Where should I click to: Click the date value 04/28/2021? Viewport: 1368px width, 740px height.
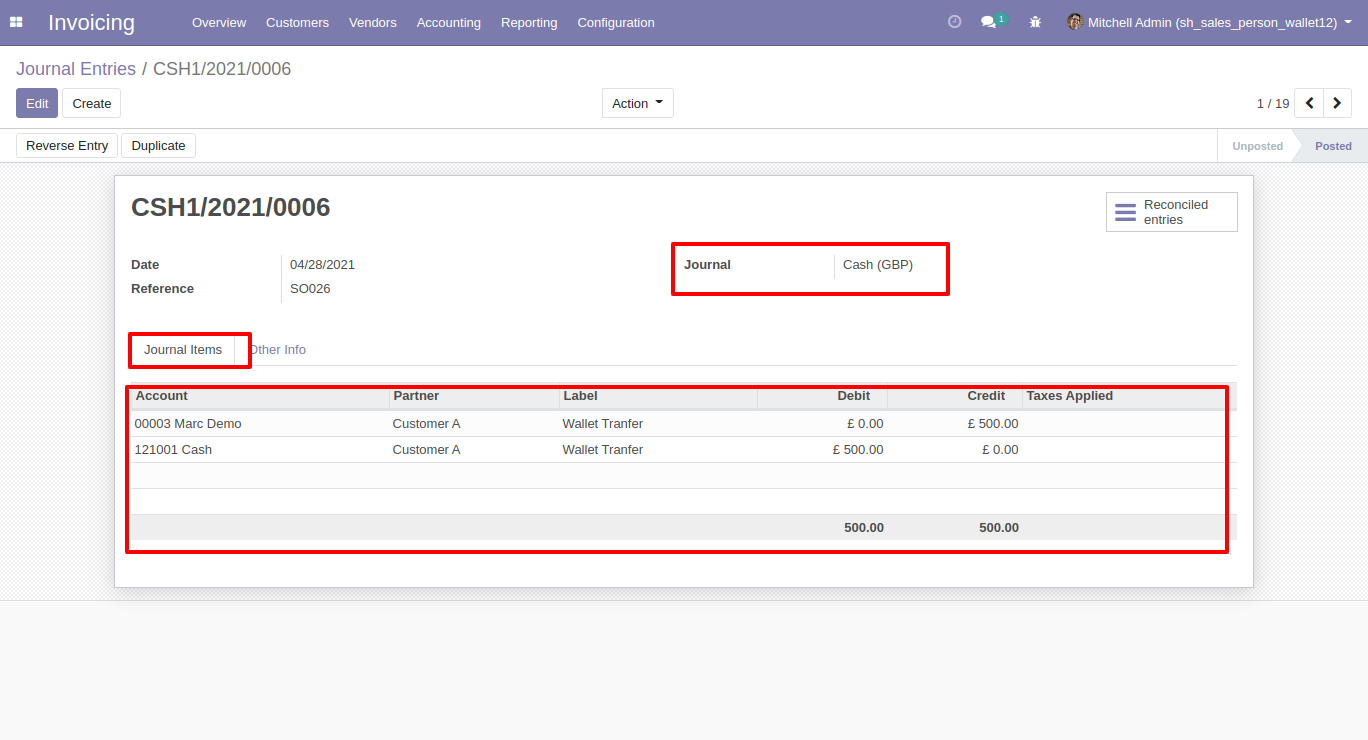322,265
